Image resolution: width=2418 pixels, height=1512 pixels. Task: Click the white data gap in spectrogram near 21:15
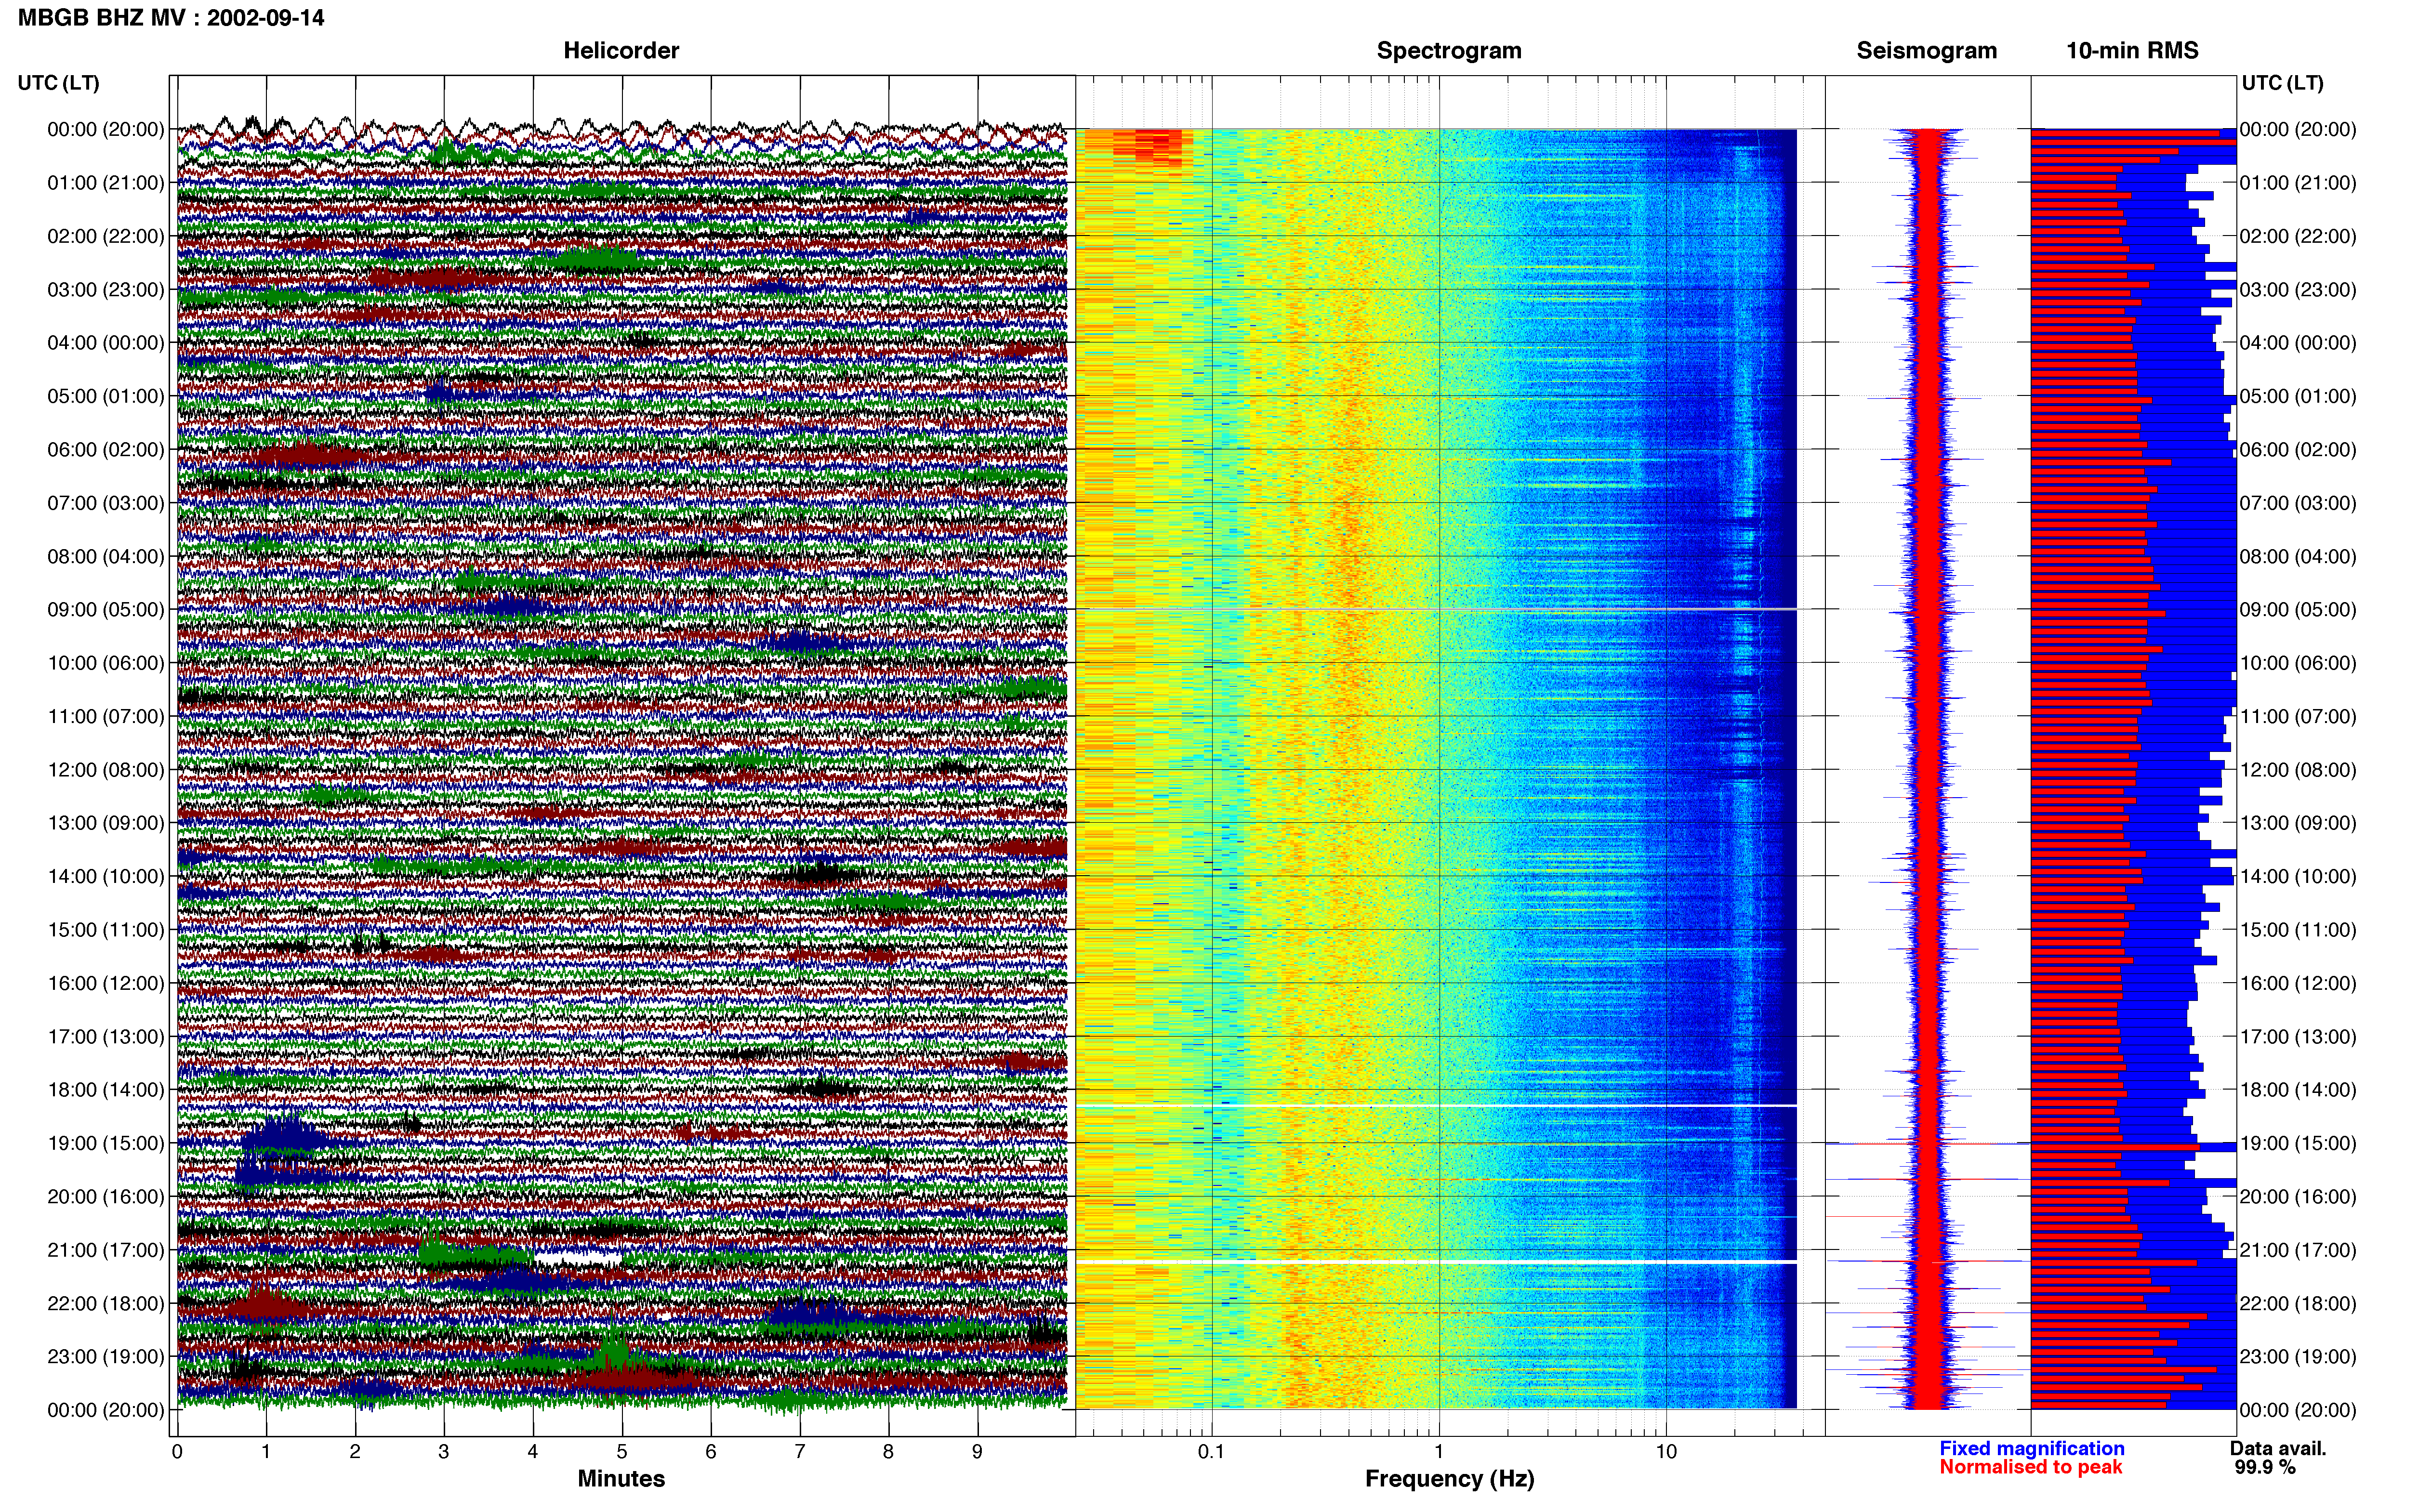[1436, 1263]
